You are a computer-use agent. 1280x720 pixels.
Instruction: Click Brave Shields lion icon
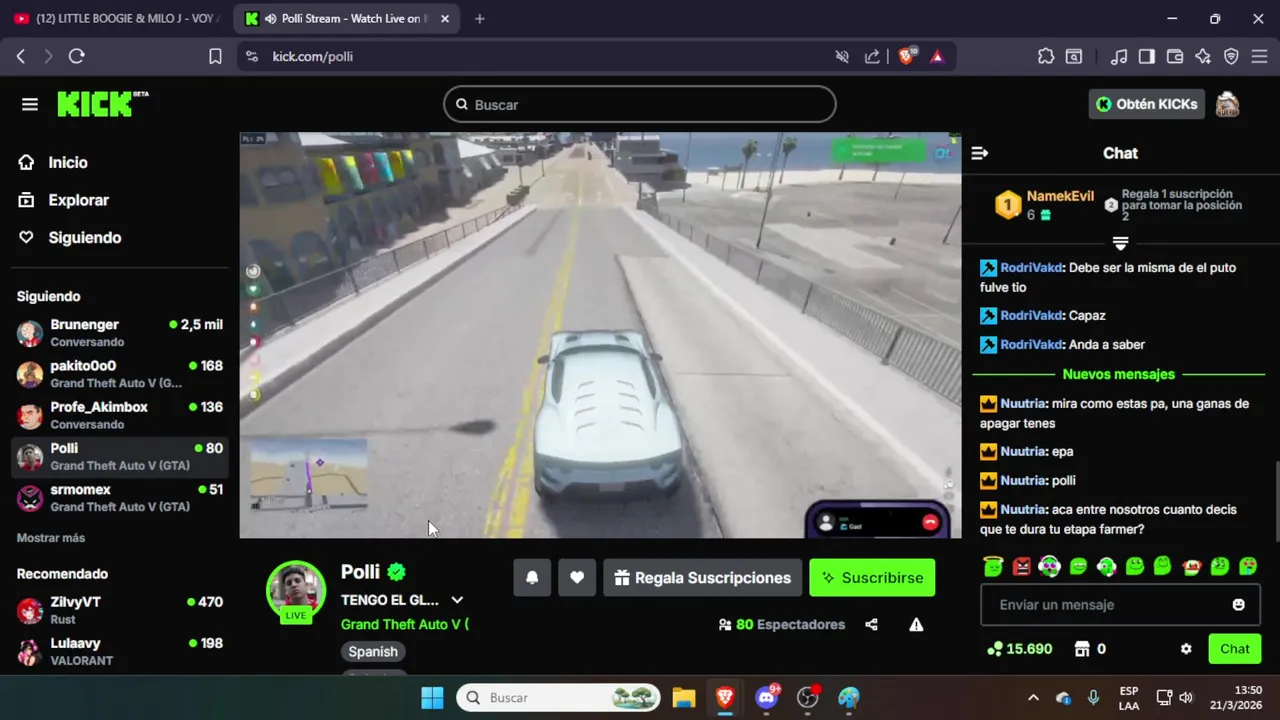(906, 57)
